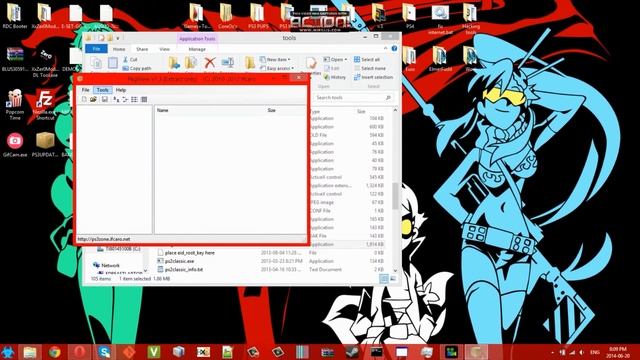Open the Tools menu in the PKG viewer

[102, 90]
